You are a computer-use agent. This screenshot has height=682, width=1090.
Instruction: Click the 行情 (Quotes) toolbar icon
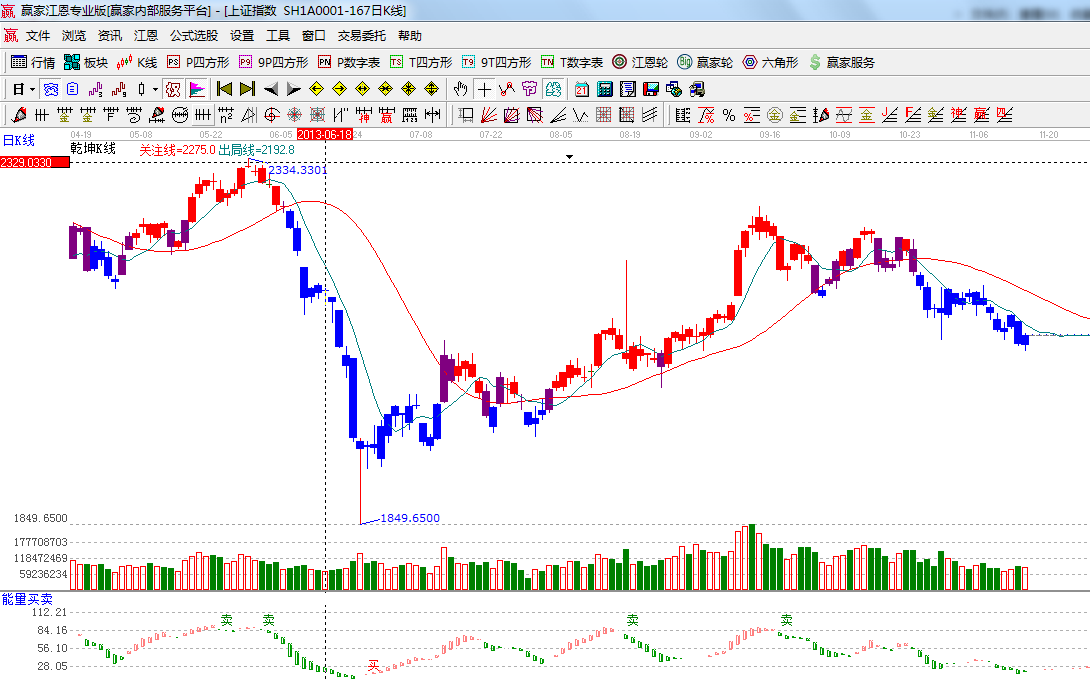[33, 62]
